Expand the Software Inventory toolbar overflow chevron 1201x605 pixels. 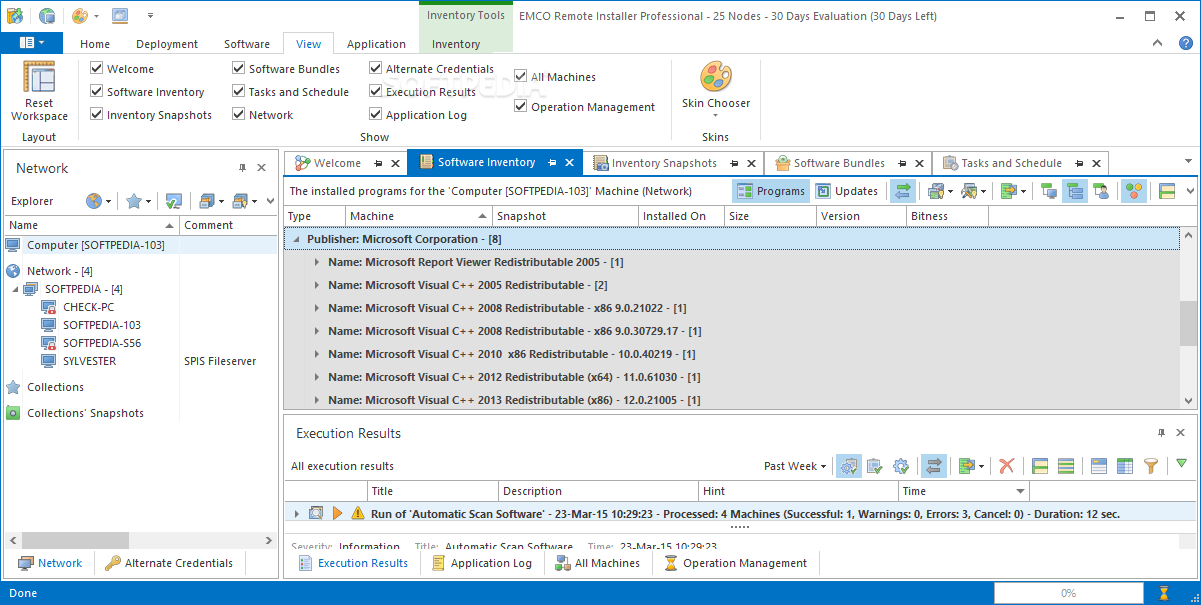tap(1190, 191)
